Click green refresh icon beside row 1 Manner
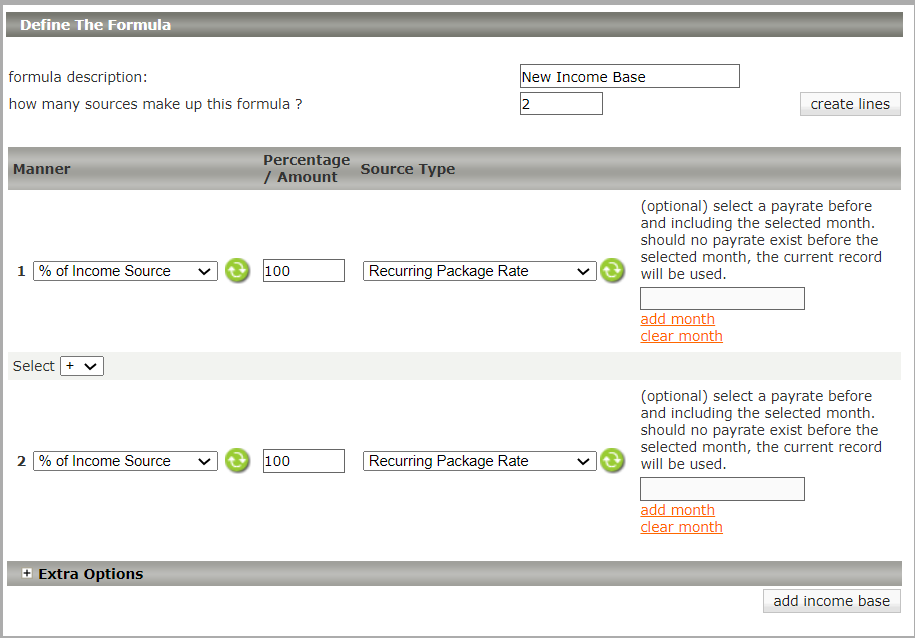The width and height of the screenshot is (915, 638). (x=237, y=270)
